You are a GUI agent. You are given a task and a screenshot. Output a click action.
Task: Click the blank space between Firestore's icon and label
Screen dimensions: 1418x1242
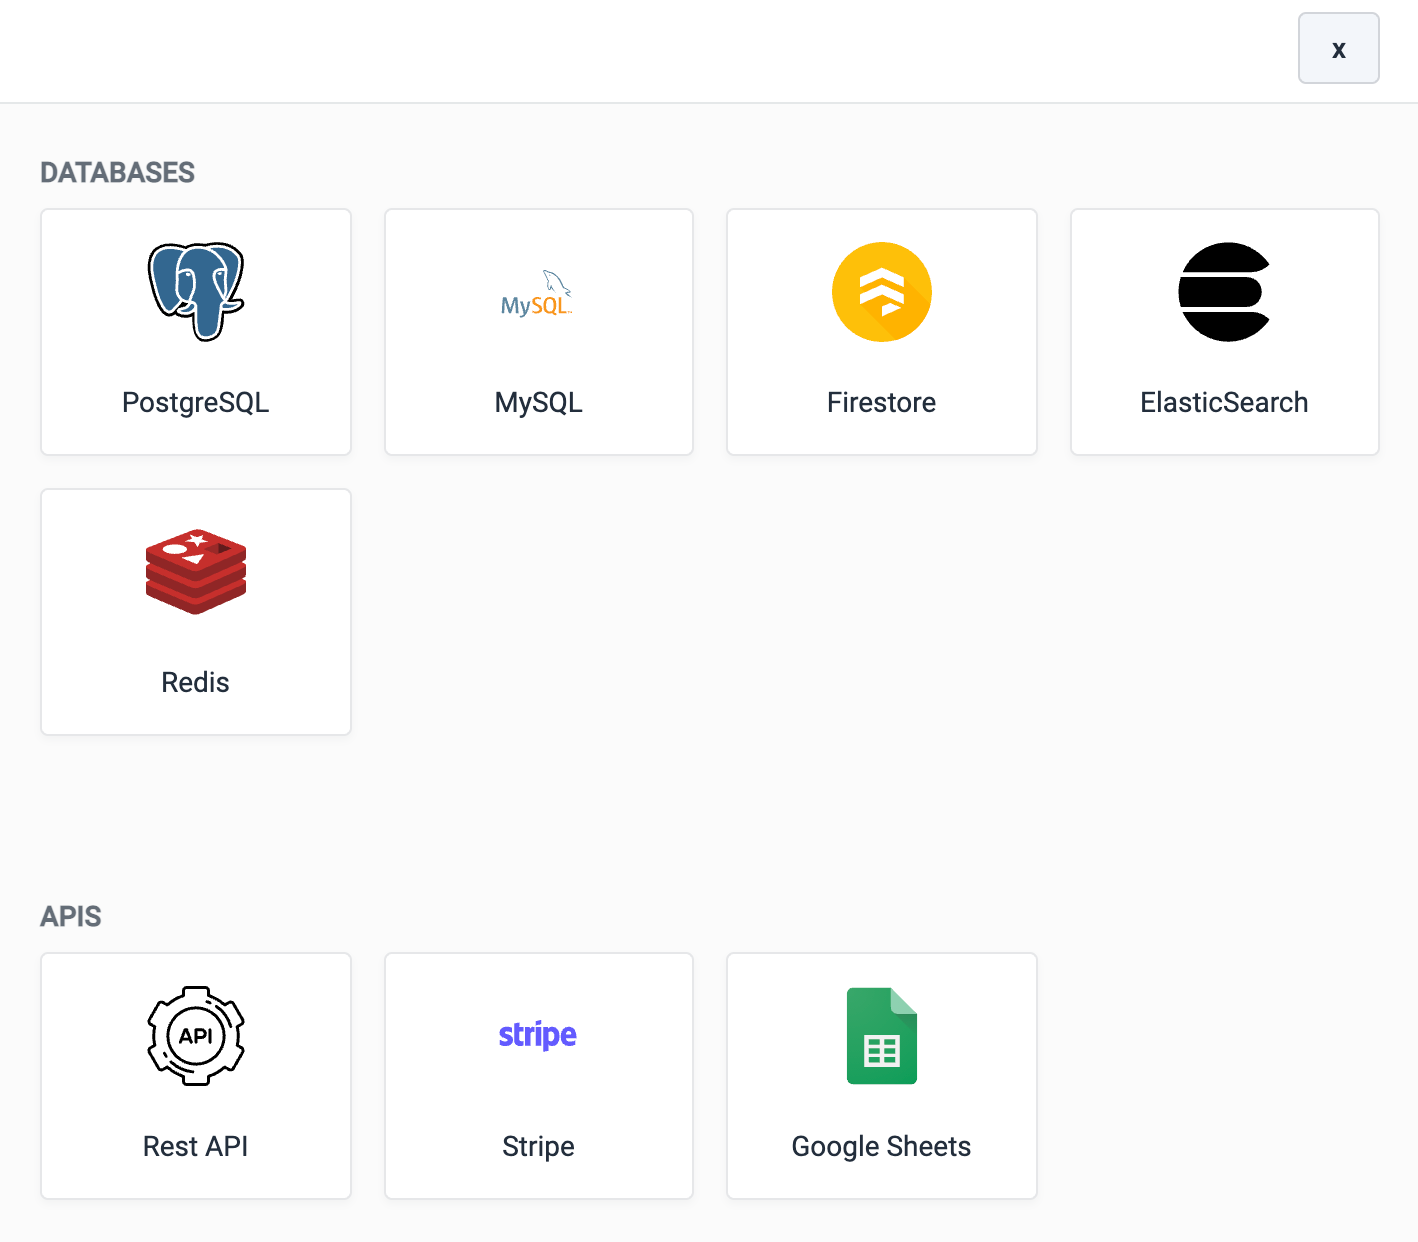(x=881, y=364)
